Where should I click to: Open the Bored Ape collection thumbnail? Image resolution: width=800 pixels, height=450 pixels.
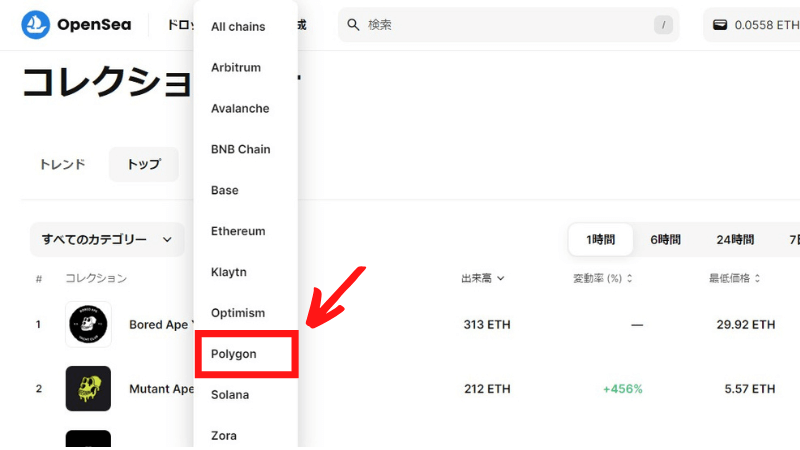88,324
